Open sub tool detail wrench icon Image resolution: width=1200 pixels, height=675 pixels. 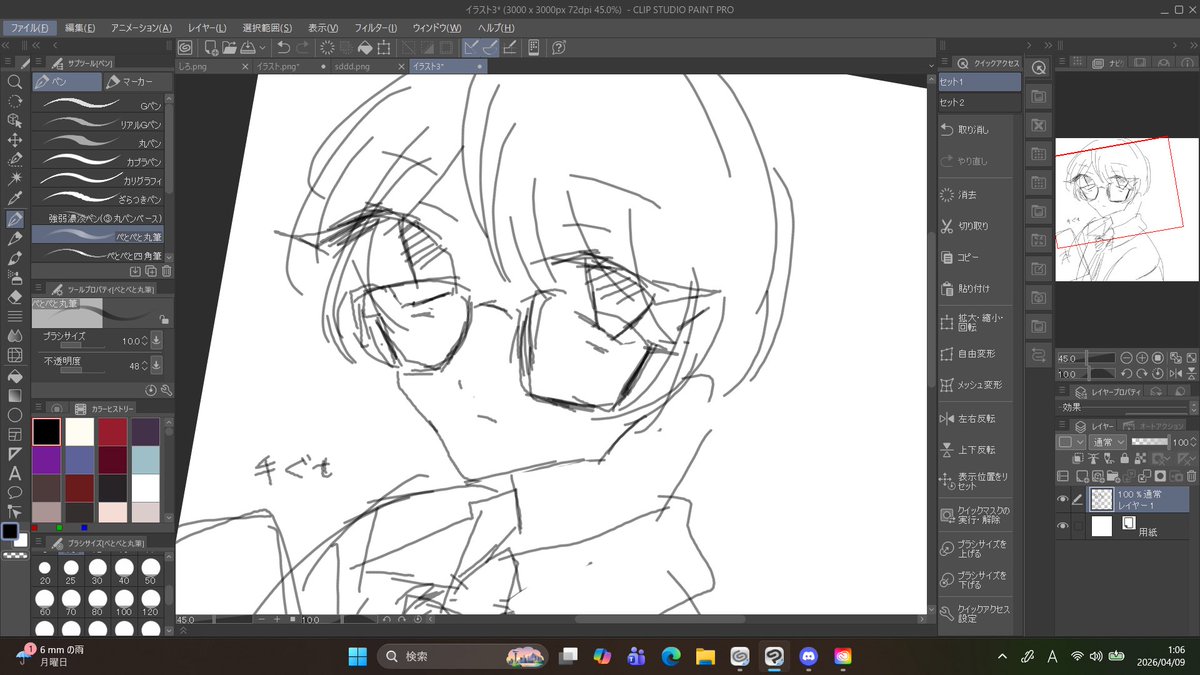click(x=166, y=390)
